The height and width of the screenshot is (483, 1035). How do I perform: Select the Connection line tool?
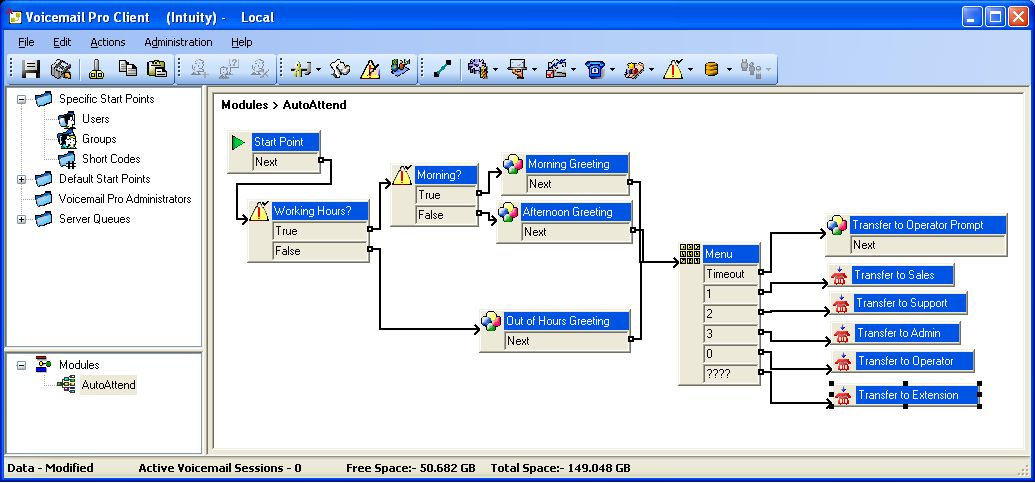tap(443, 69)
